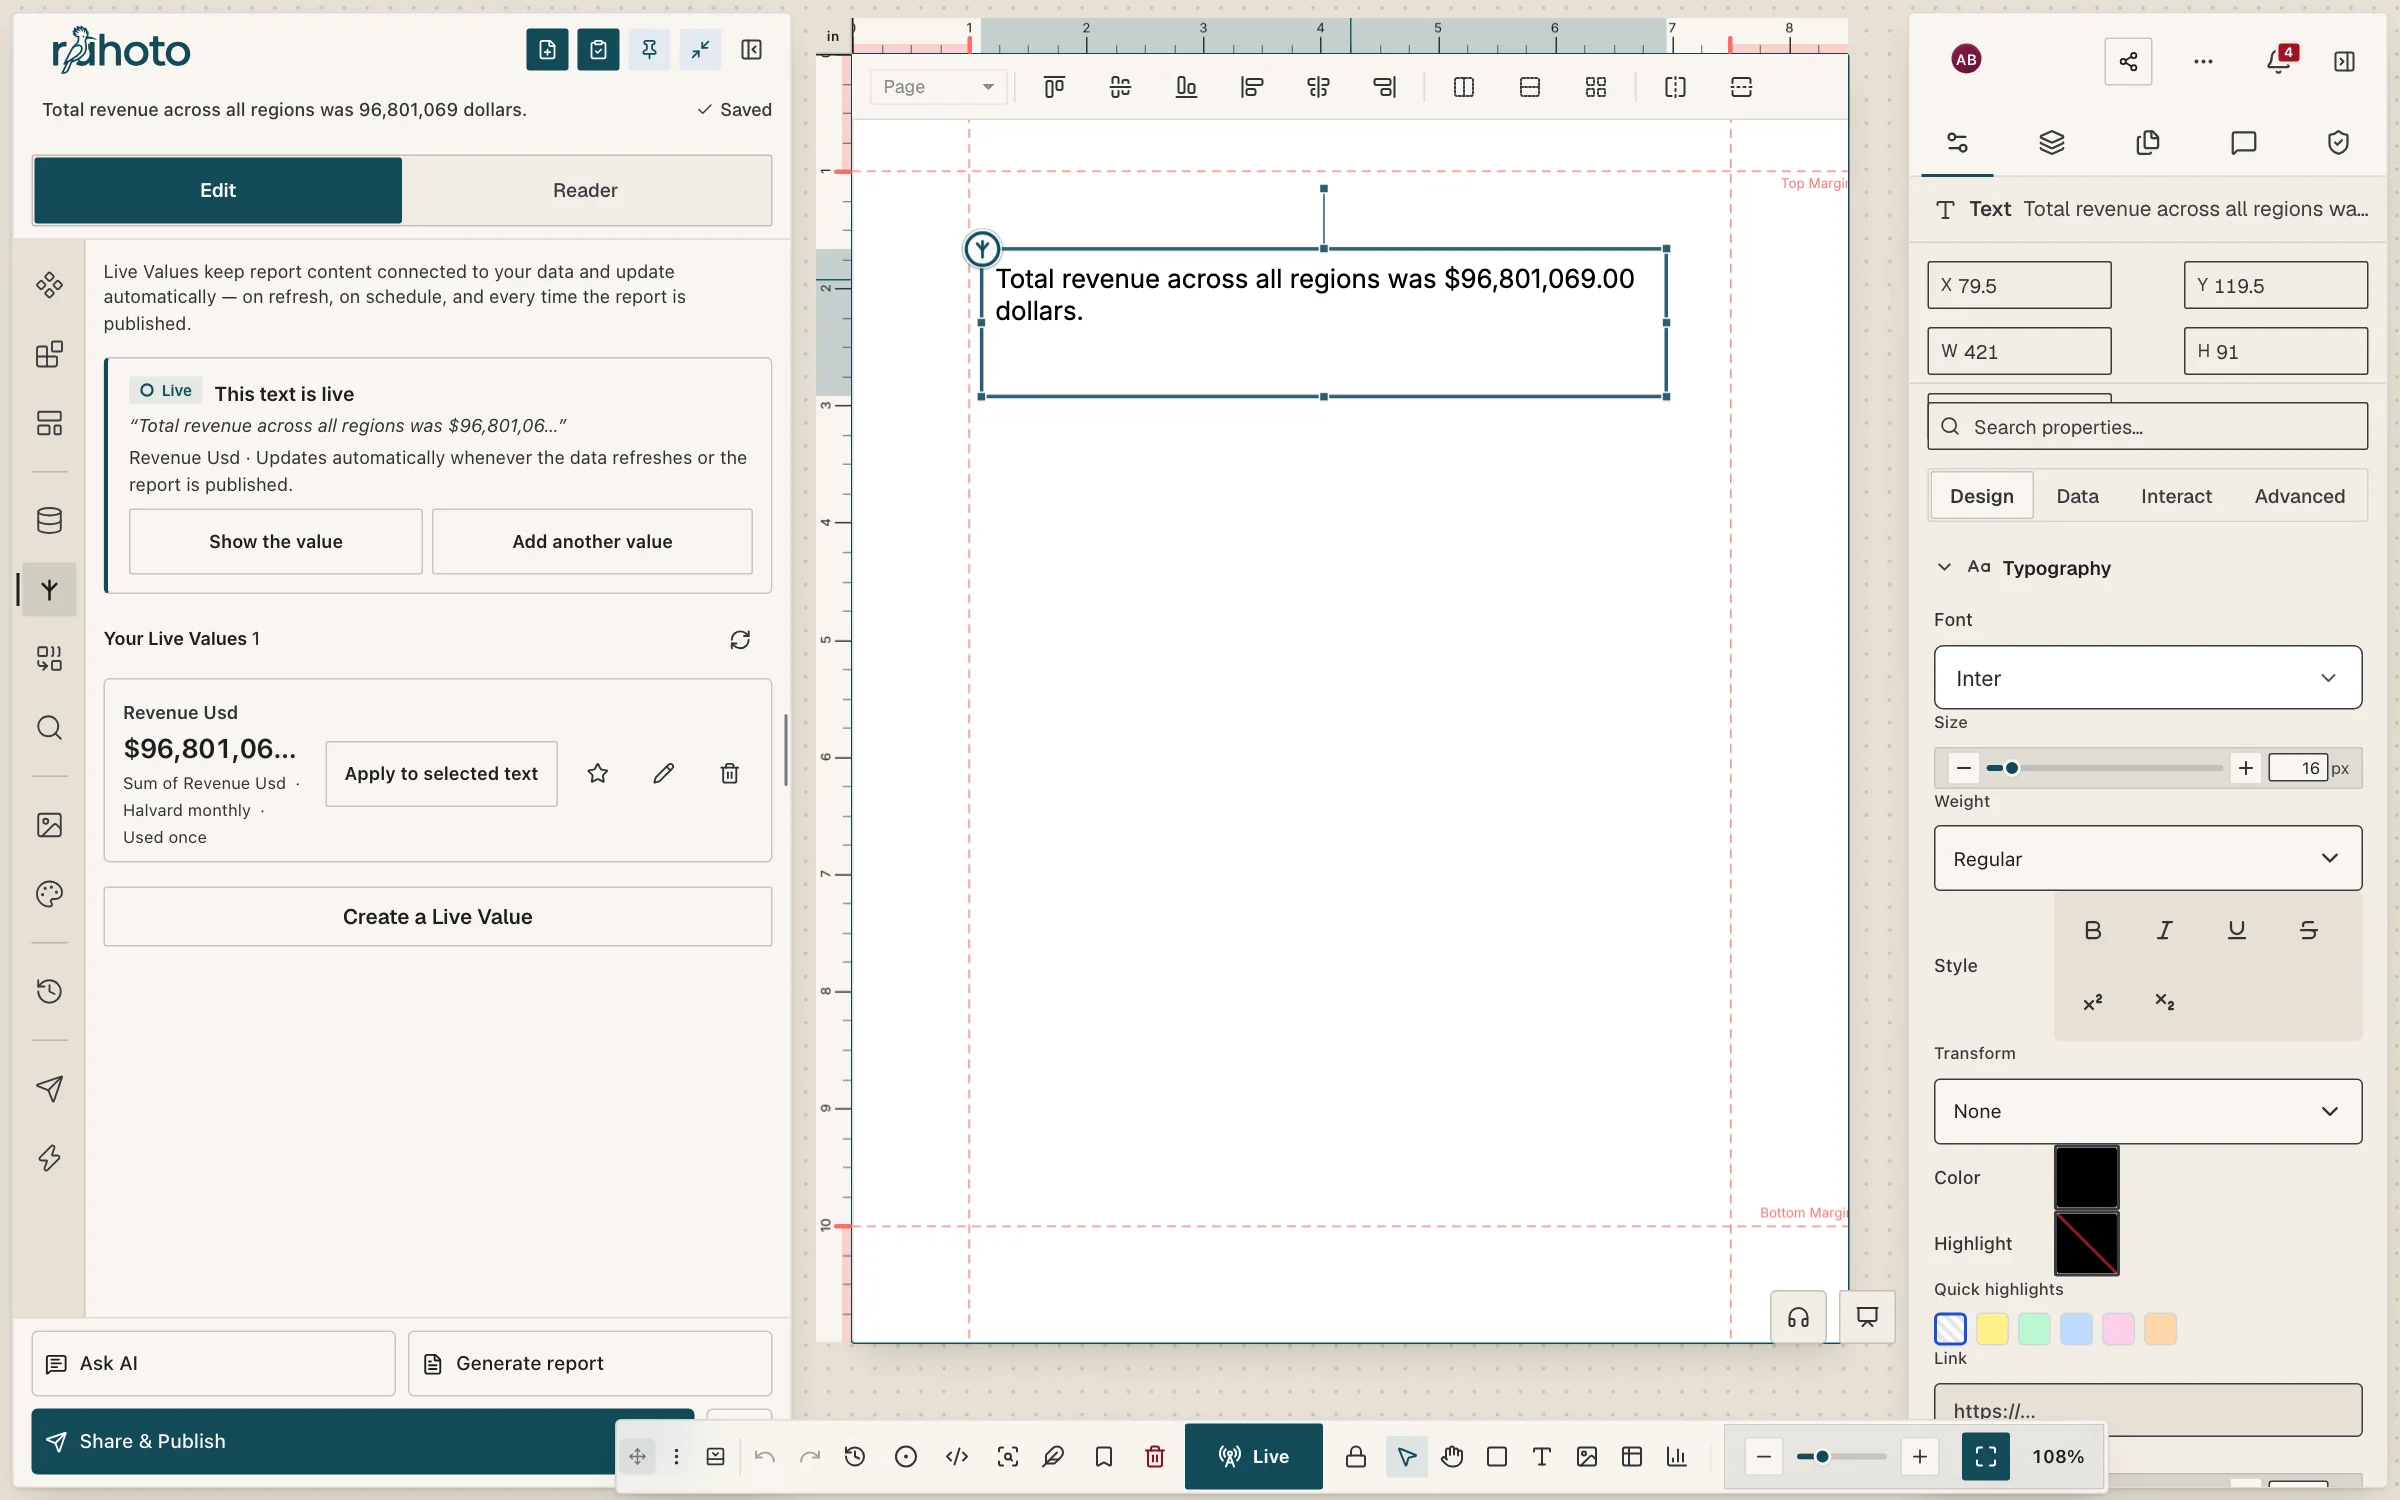2400x1500 pixels.
Task: Open the comments panel icon
Action: pos(2244,143)
